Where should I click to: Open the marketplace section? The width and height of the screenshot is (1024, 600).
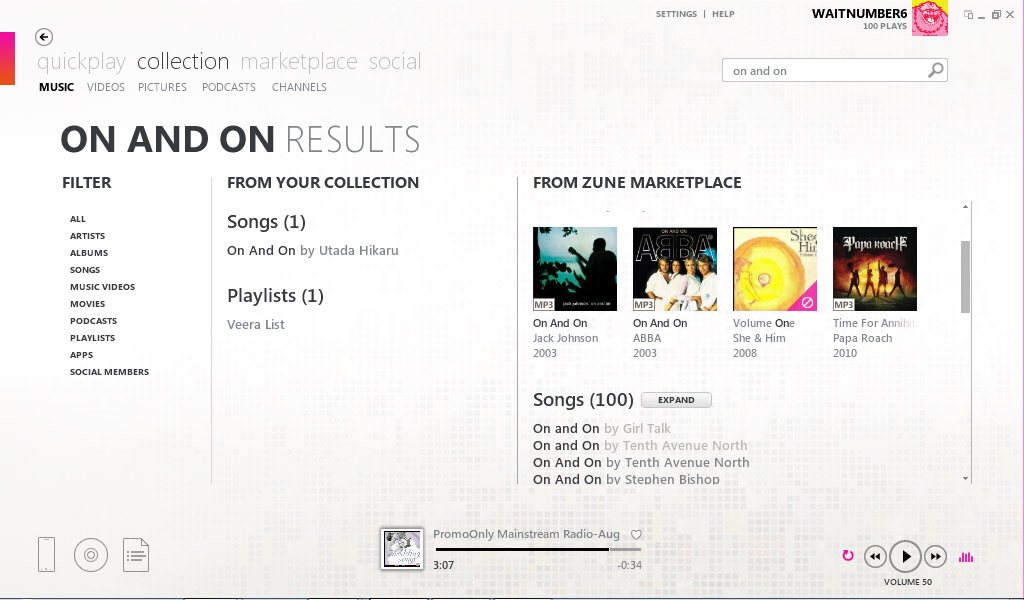pyautogui.click(x=299, y=61)
